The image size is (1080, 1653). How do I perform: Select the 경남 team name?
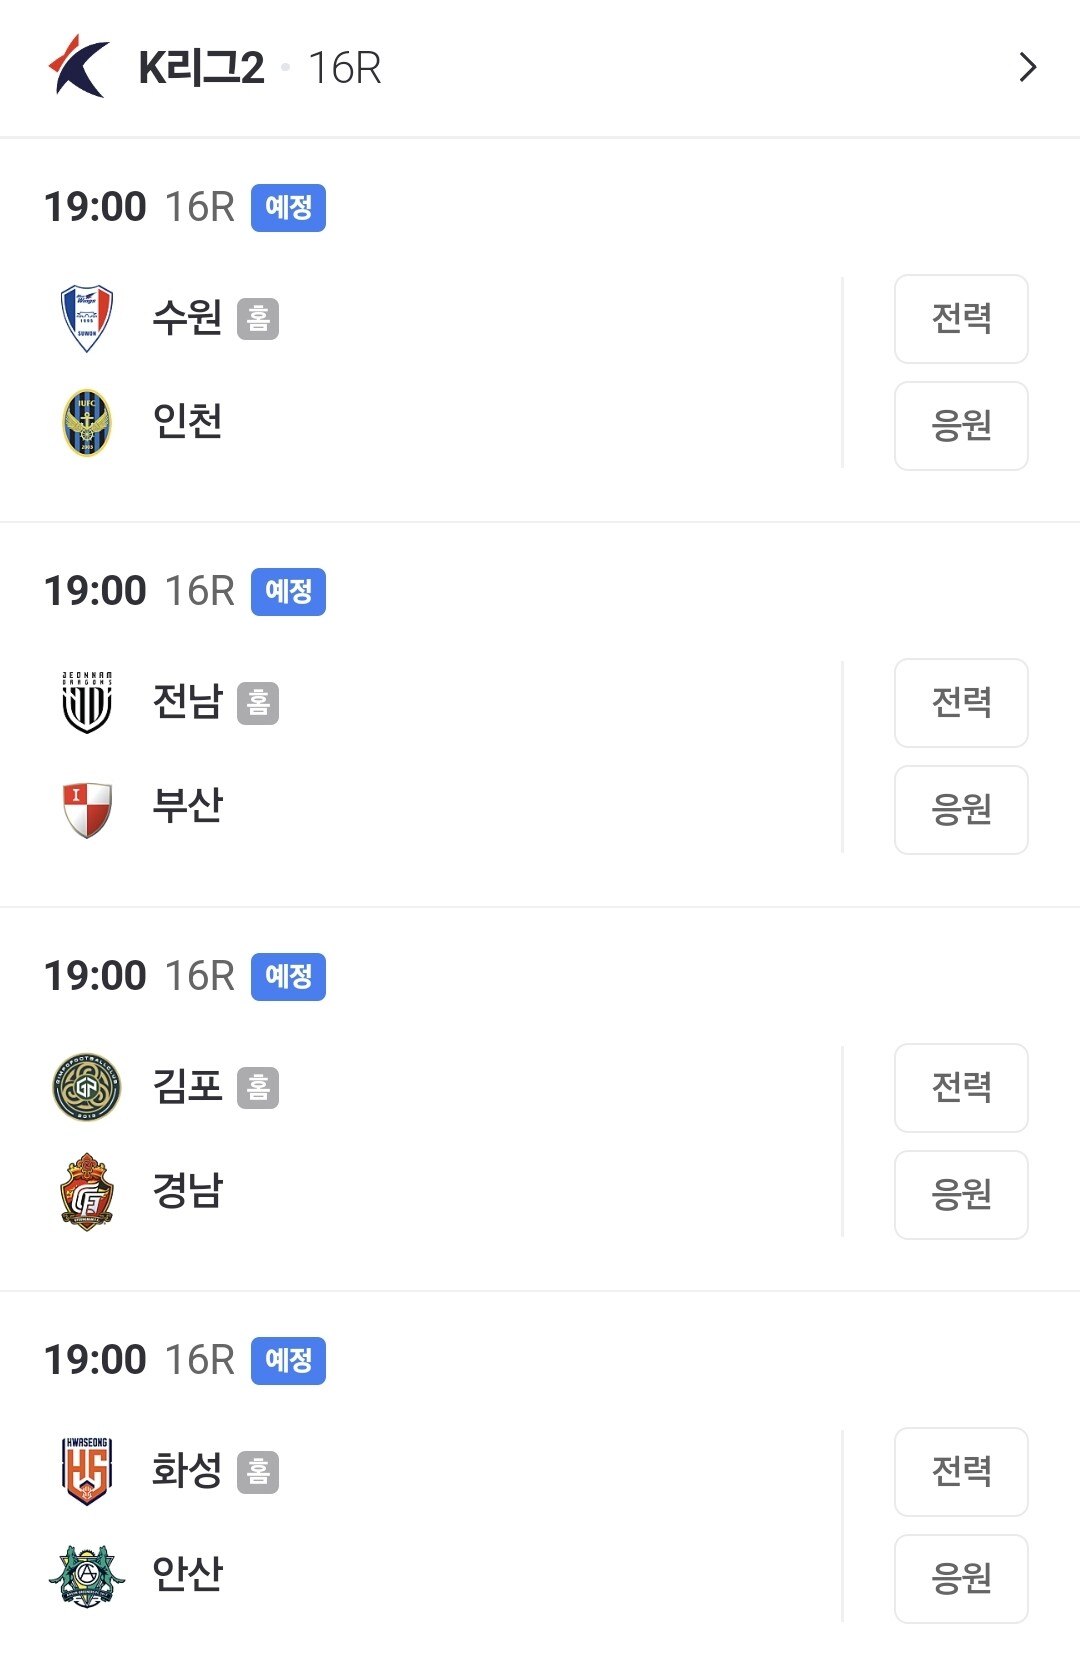187,1190
